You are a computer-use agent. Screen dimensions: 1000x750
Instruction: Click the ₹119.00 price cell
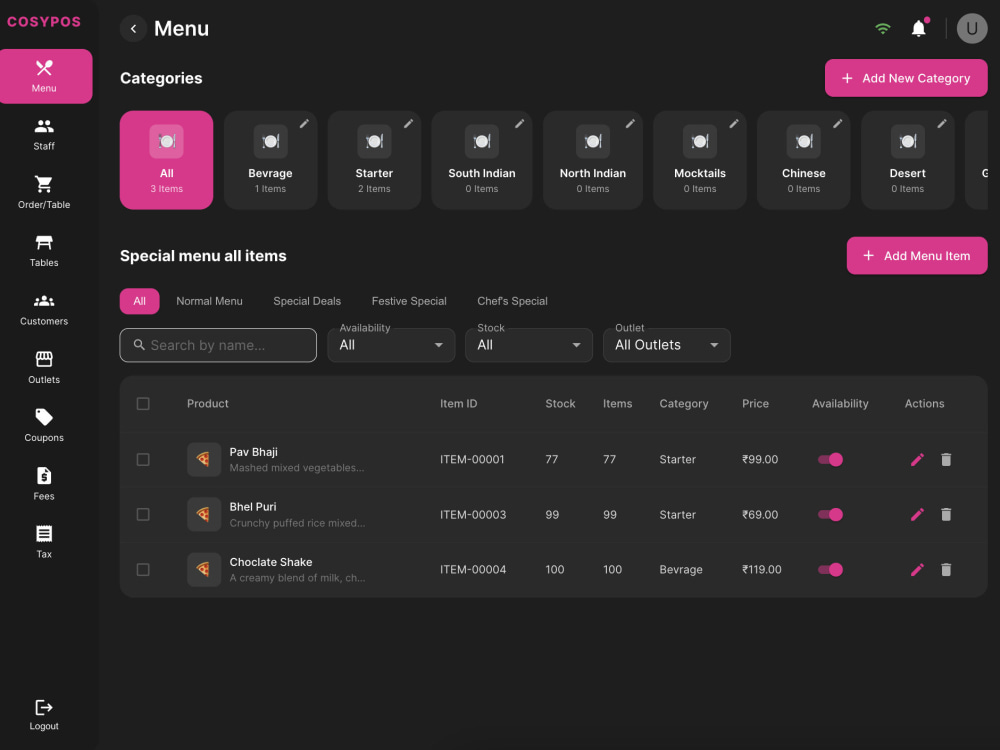coord(761,570)
